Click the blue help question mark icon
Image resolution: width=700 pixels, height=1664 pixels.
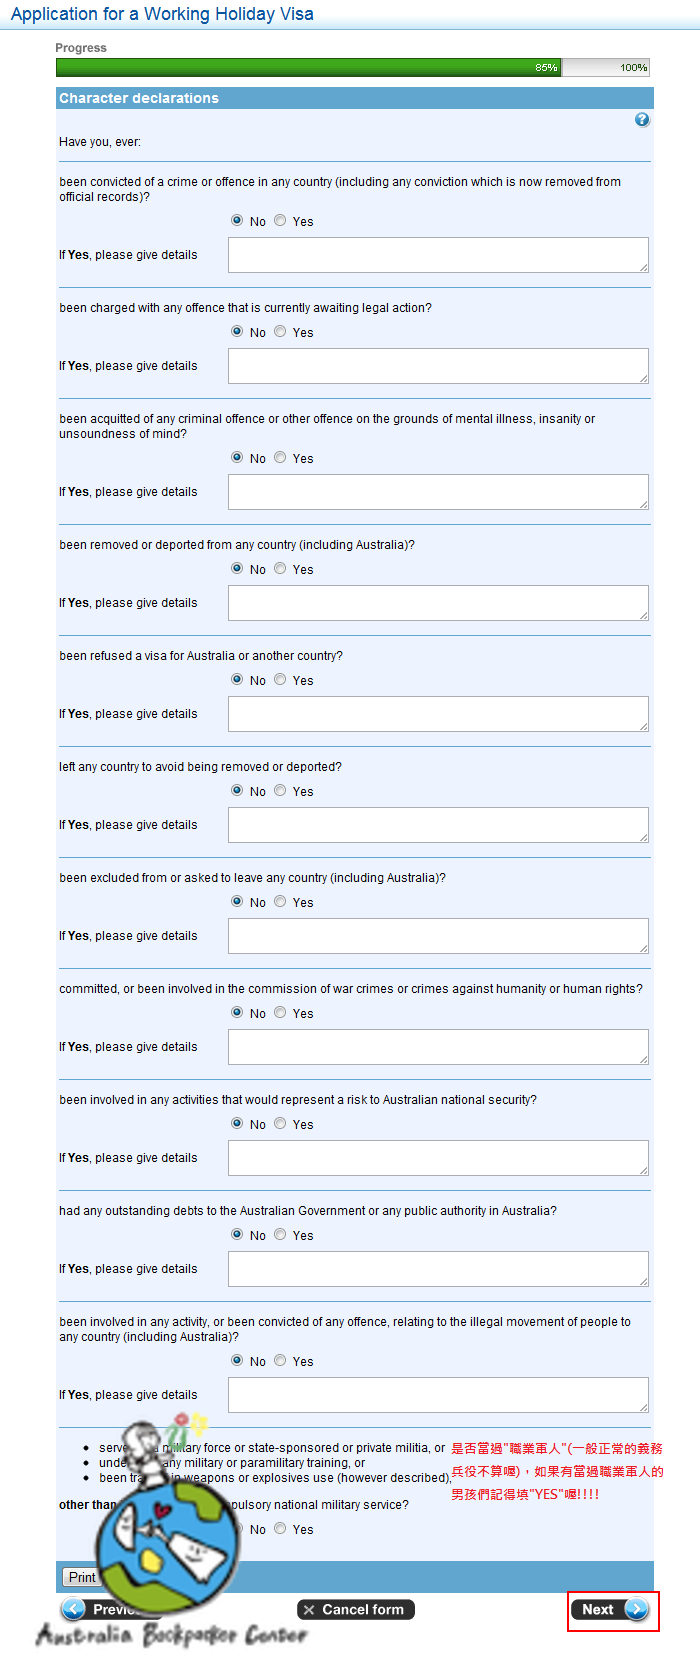point(642,120)
